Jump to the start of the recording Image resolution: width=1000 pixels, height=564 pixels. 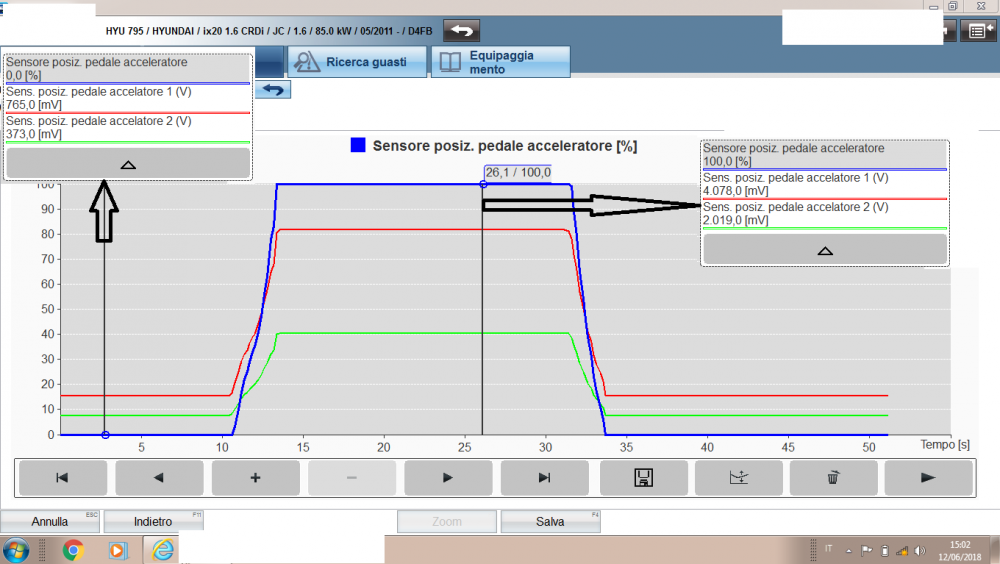coord(62,478)
